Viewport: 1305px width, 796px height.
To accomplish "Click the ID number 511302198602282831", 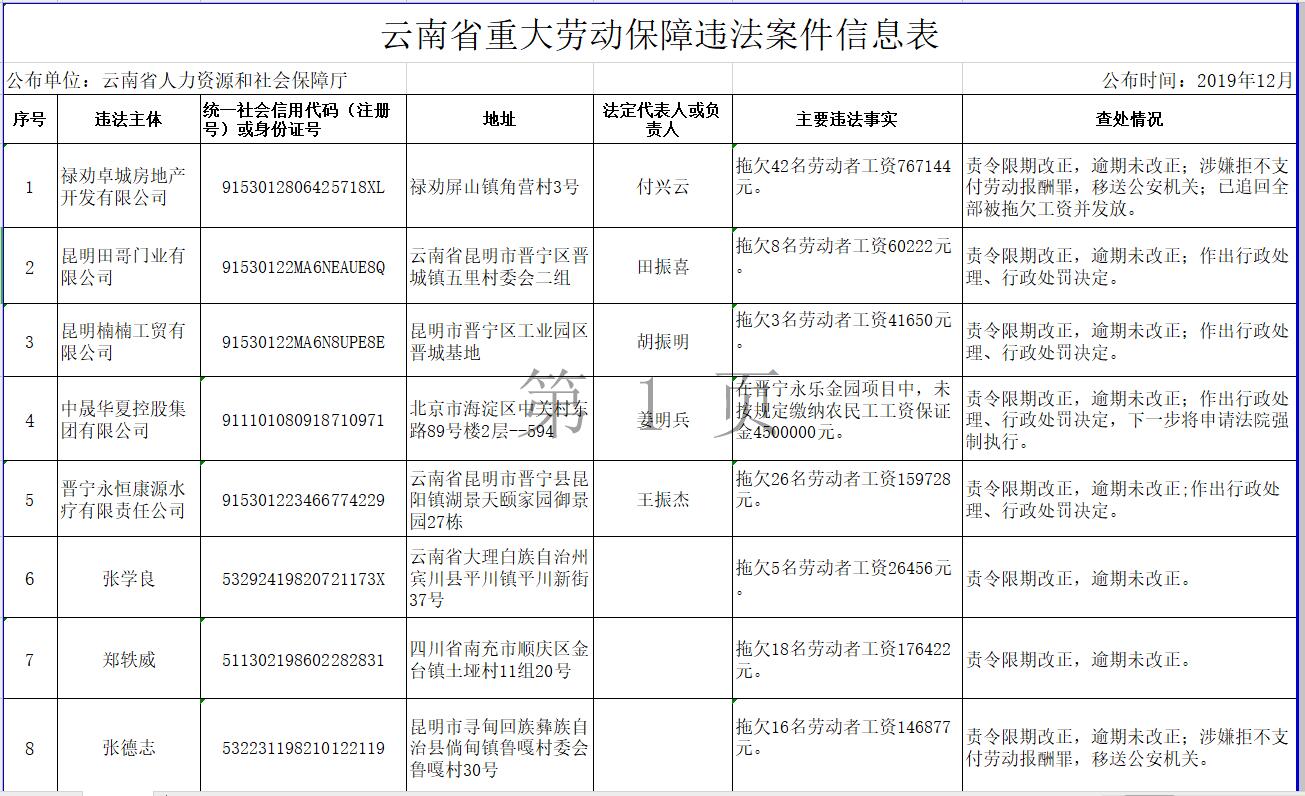I will coord(302,660).
